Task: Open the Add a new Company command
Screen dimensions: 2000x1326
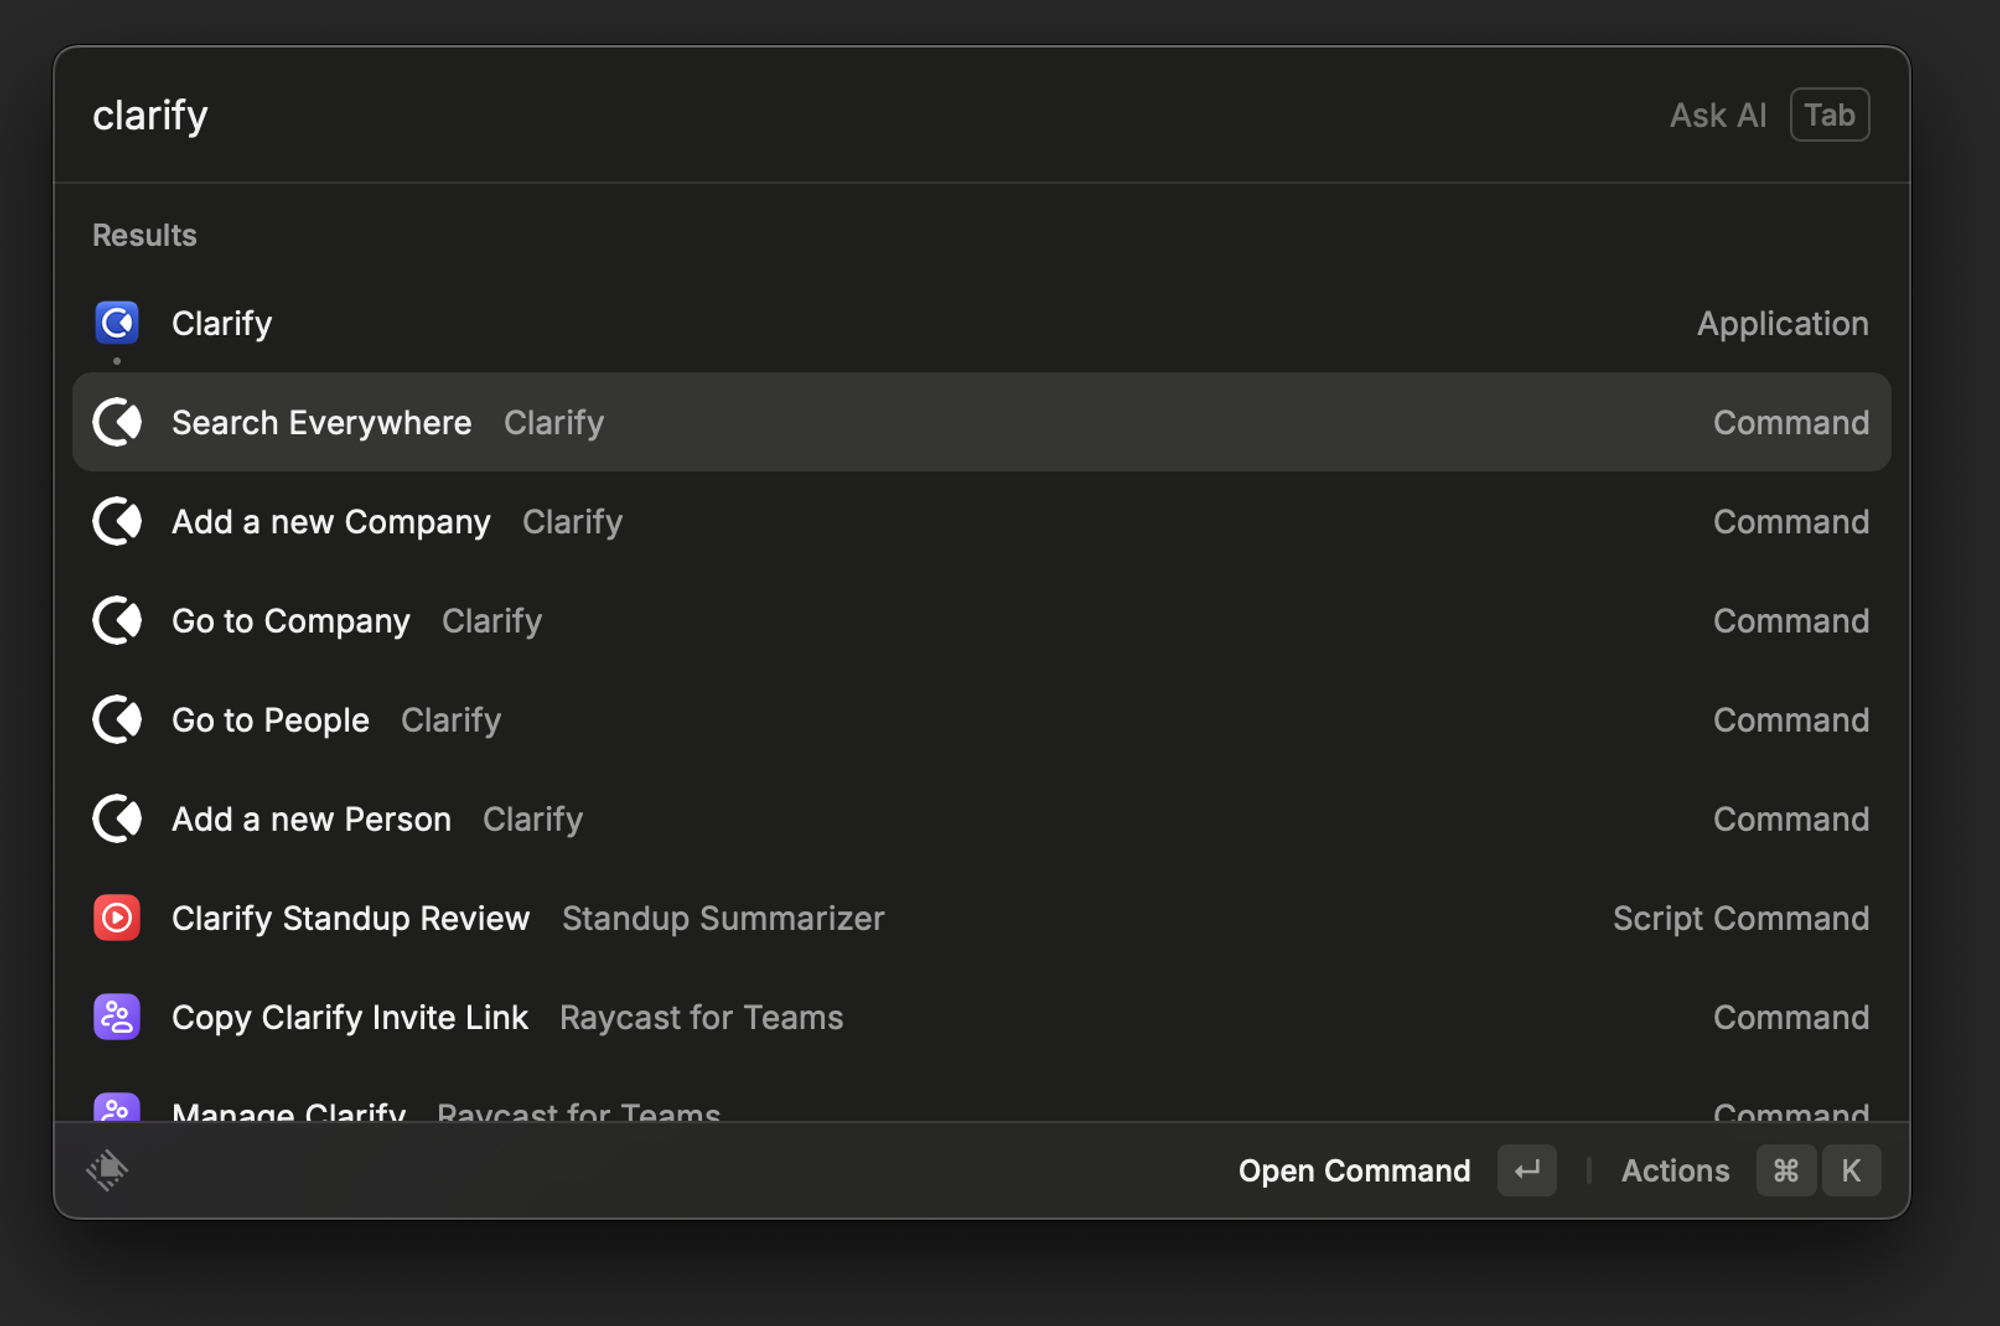Action: 331,522
